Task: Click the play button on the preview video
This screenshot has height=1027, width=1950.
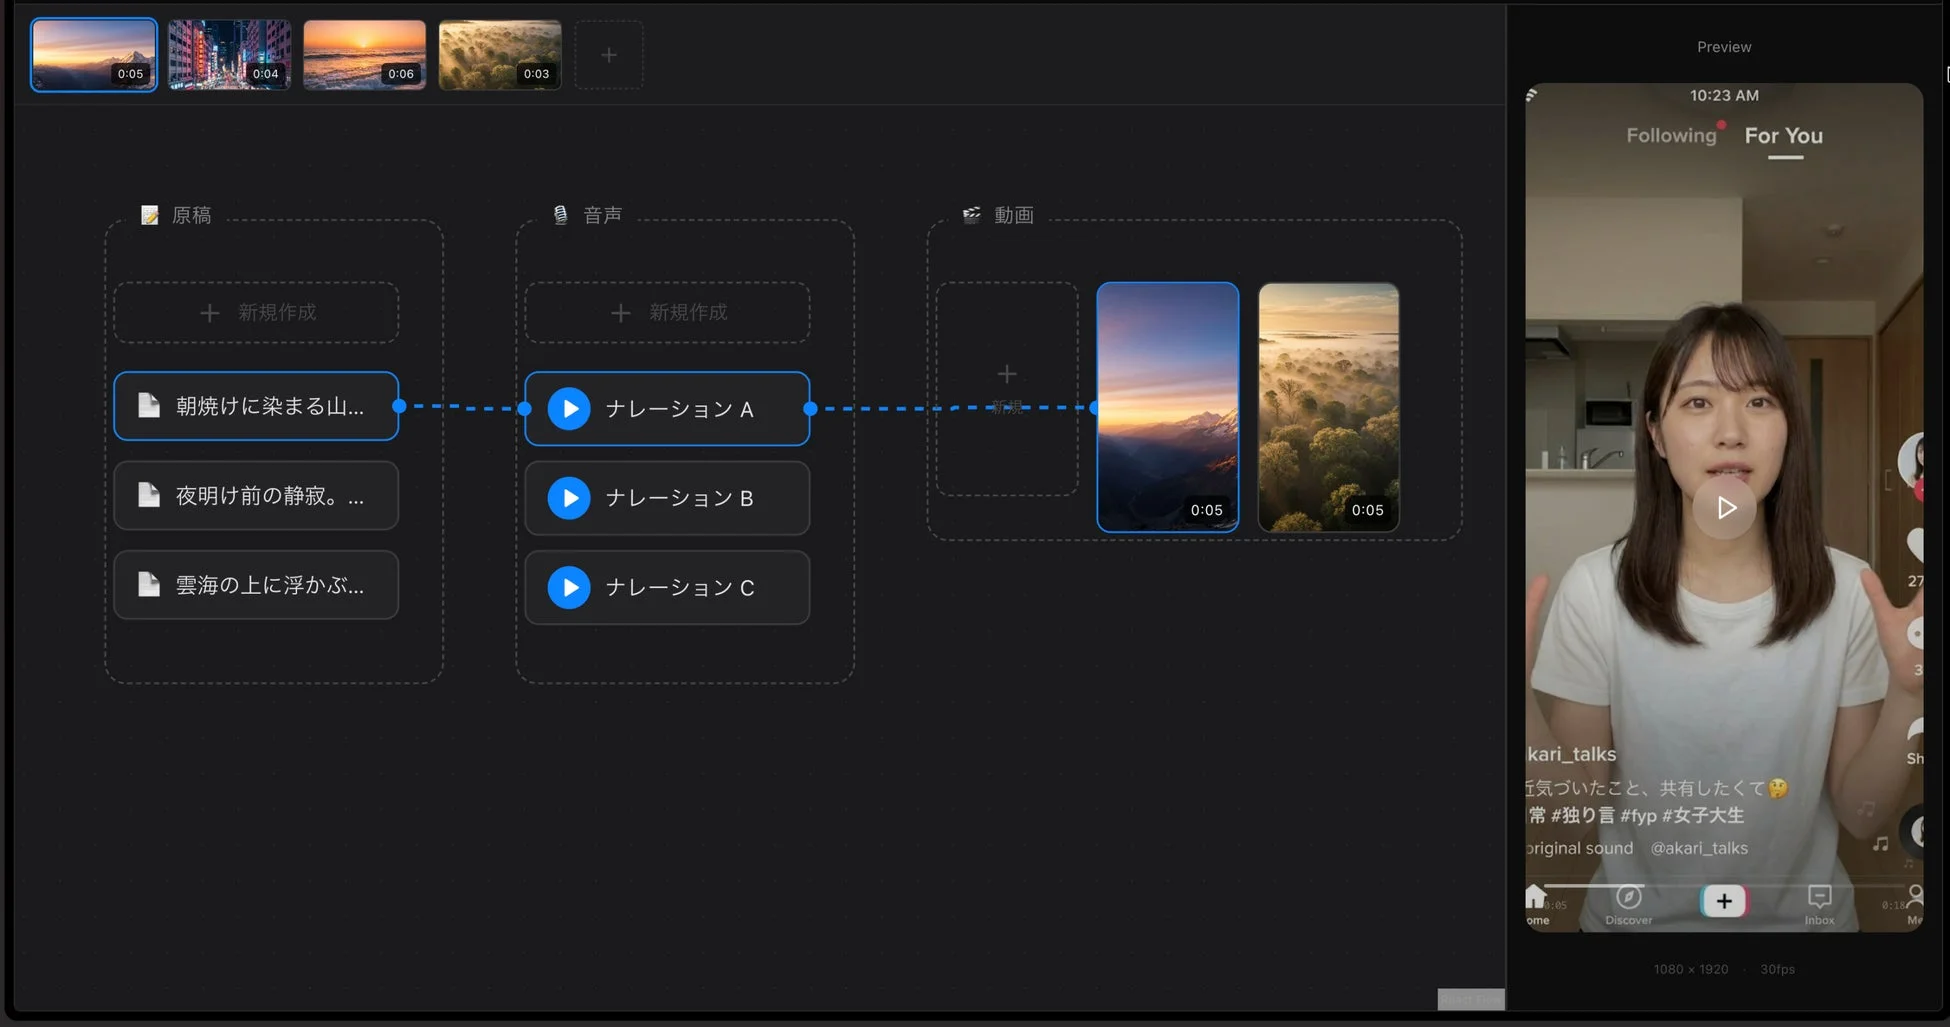Action: (x=1724, y=508)
